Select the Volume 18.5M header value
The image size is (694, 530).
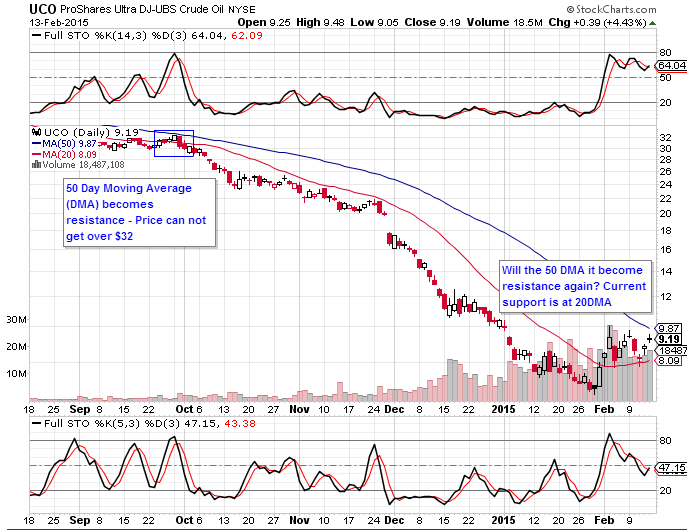(x=505, y=22)
